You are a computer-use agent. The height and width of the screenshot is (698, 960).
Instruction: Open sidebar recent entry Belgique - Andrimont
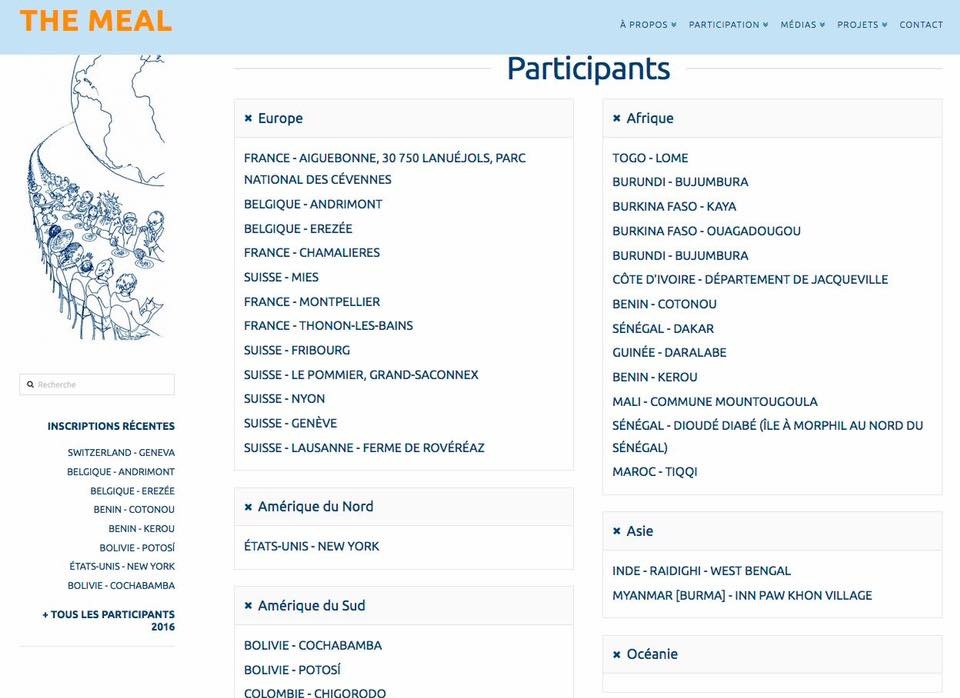pyautogui.click(x=121, y=472)
